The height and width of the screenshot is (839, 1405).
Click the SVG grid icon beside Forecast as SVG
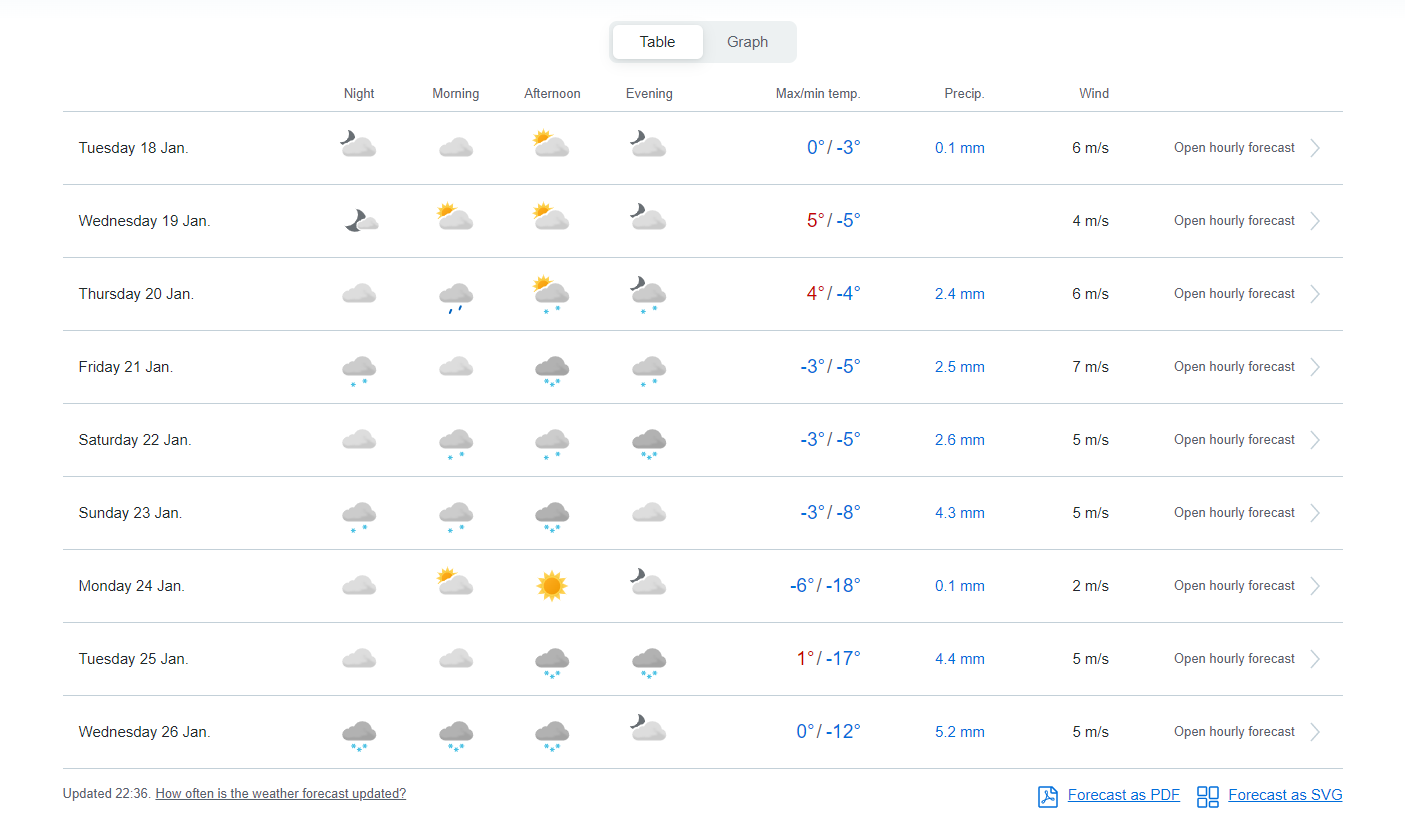click(1208, 796)
